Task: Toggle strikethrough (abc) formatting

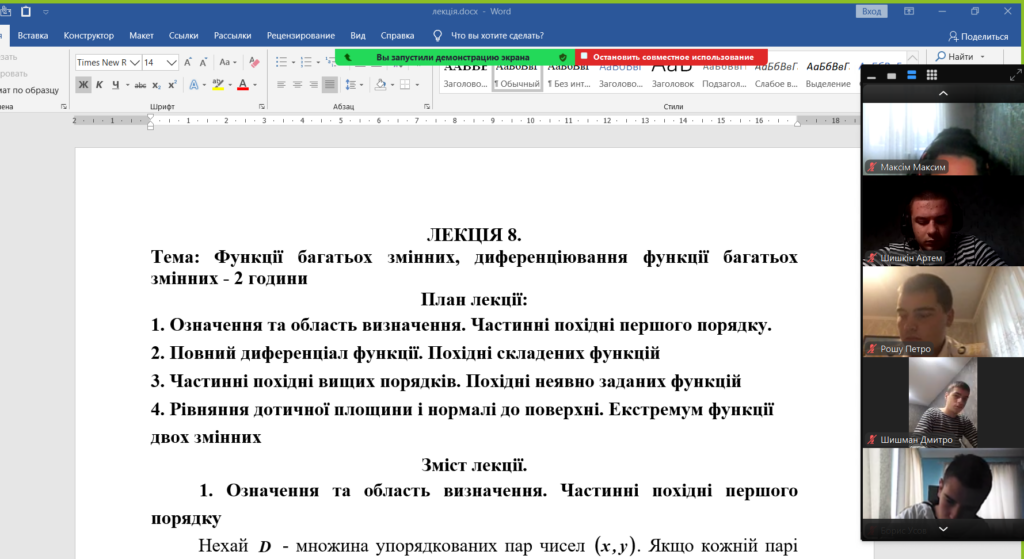Action: pyautogui.click(x=140, y=85)
